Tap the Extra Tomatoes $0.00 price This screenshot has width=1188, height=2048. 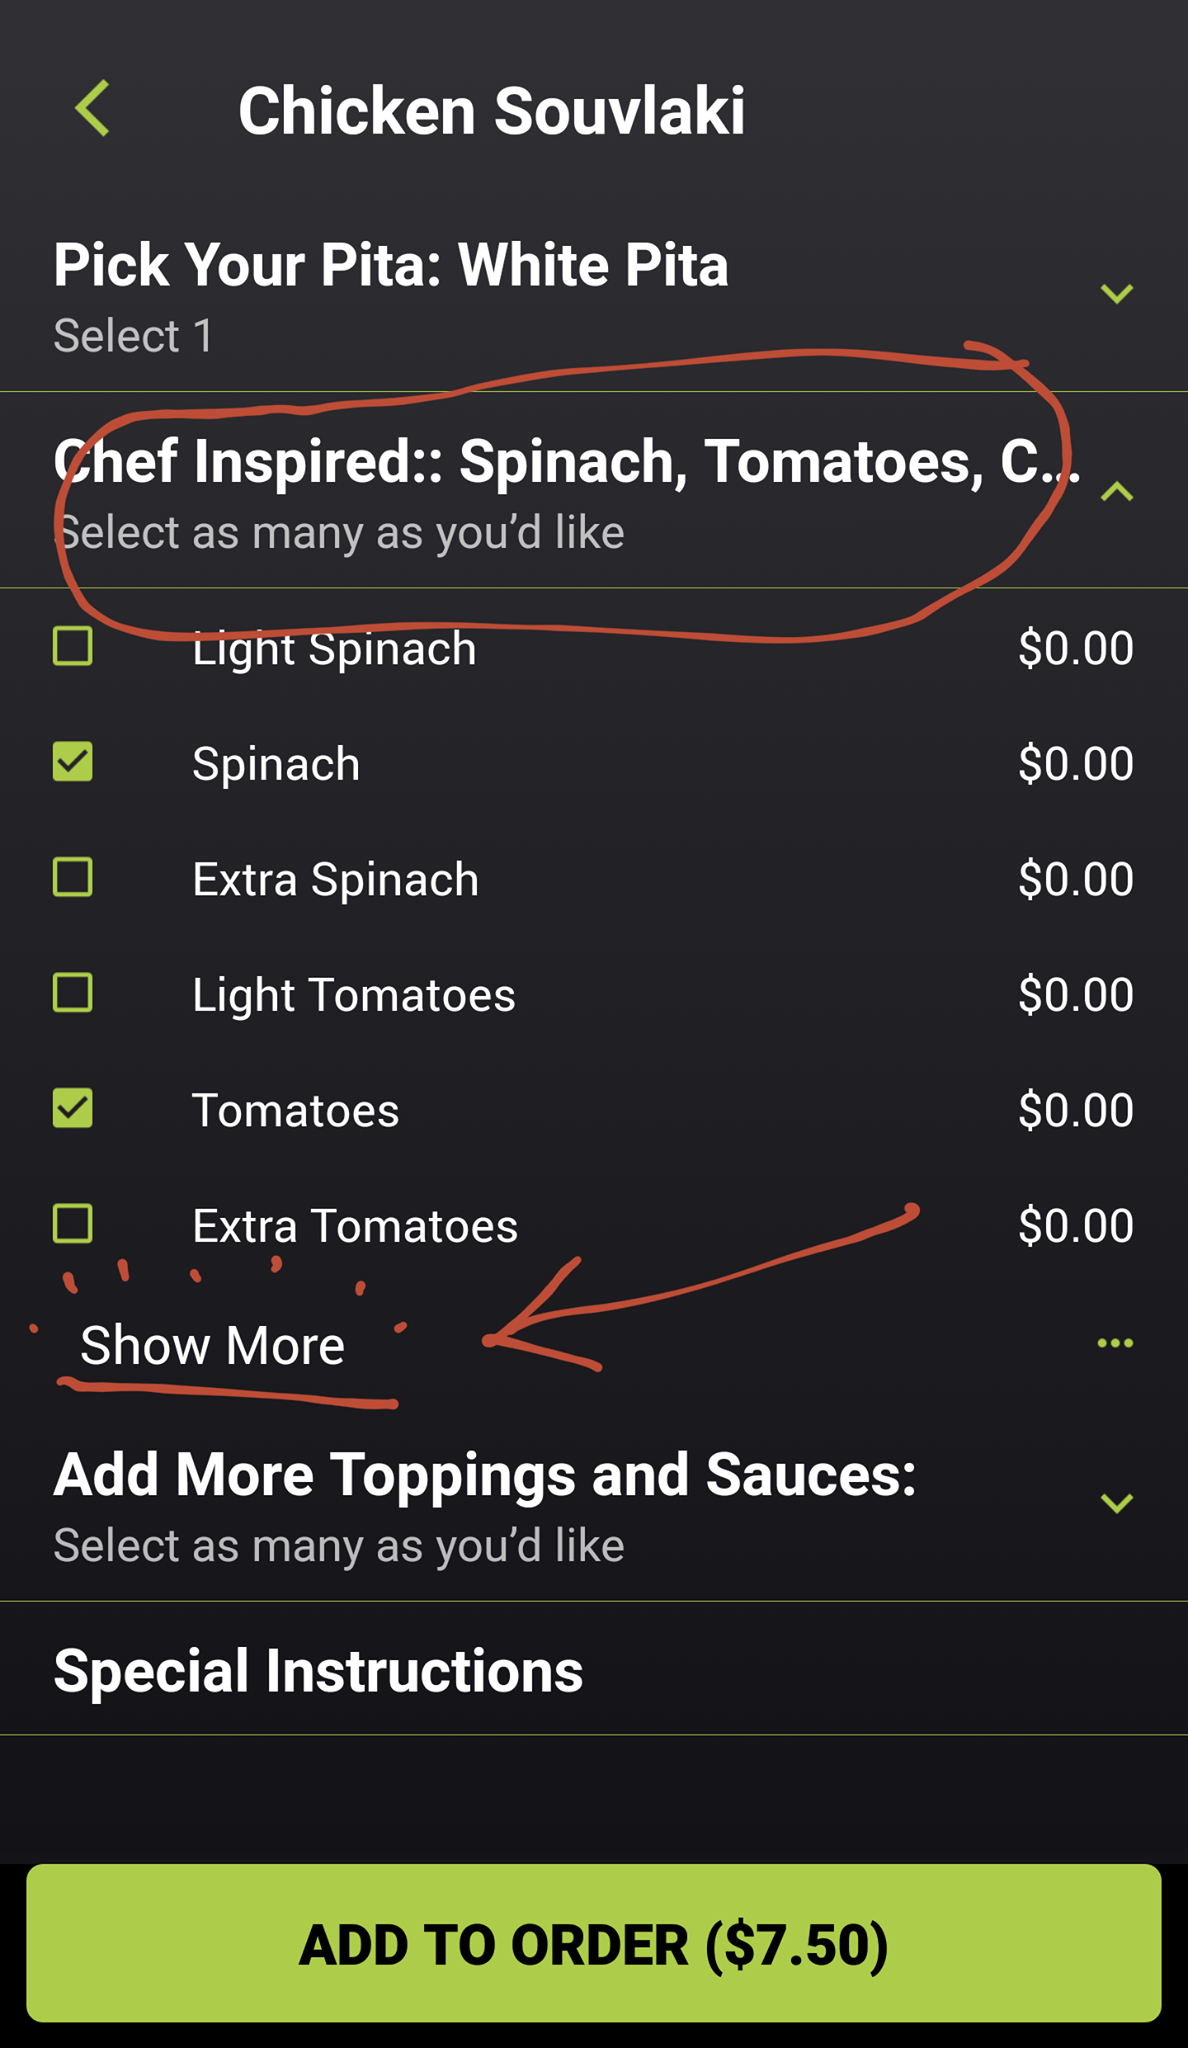(1075, 1226)
